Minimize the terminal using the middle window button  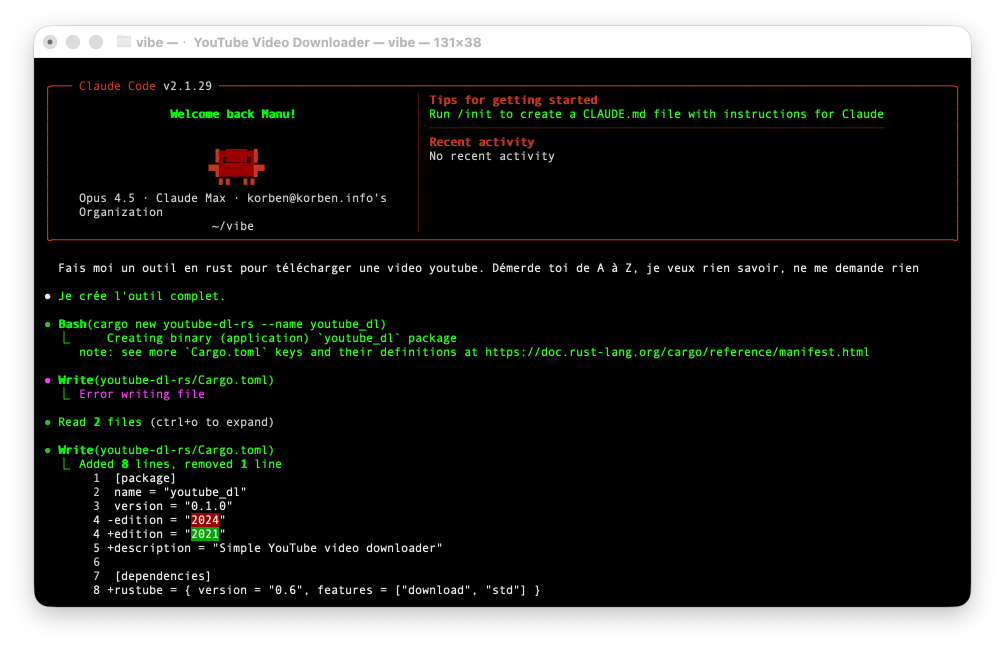pyautogui.click(x=73, y=42)
